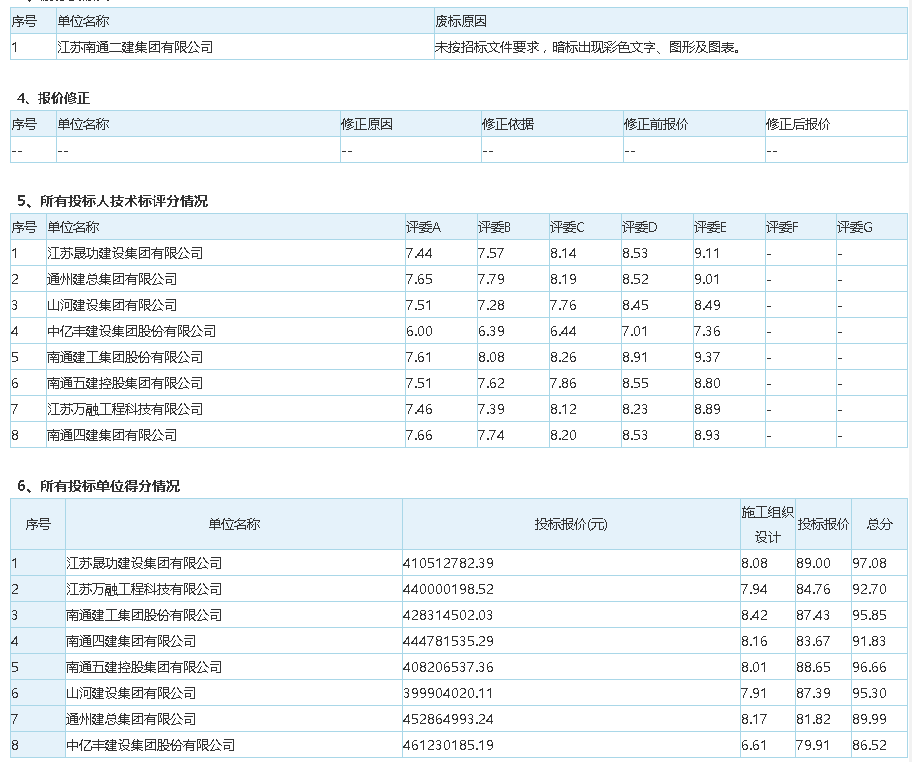Select the 总分 column header

click(x=879, y=525)
